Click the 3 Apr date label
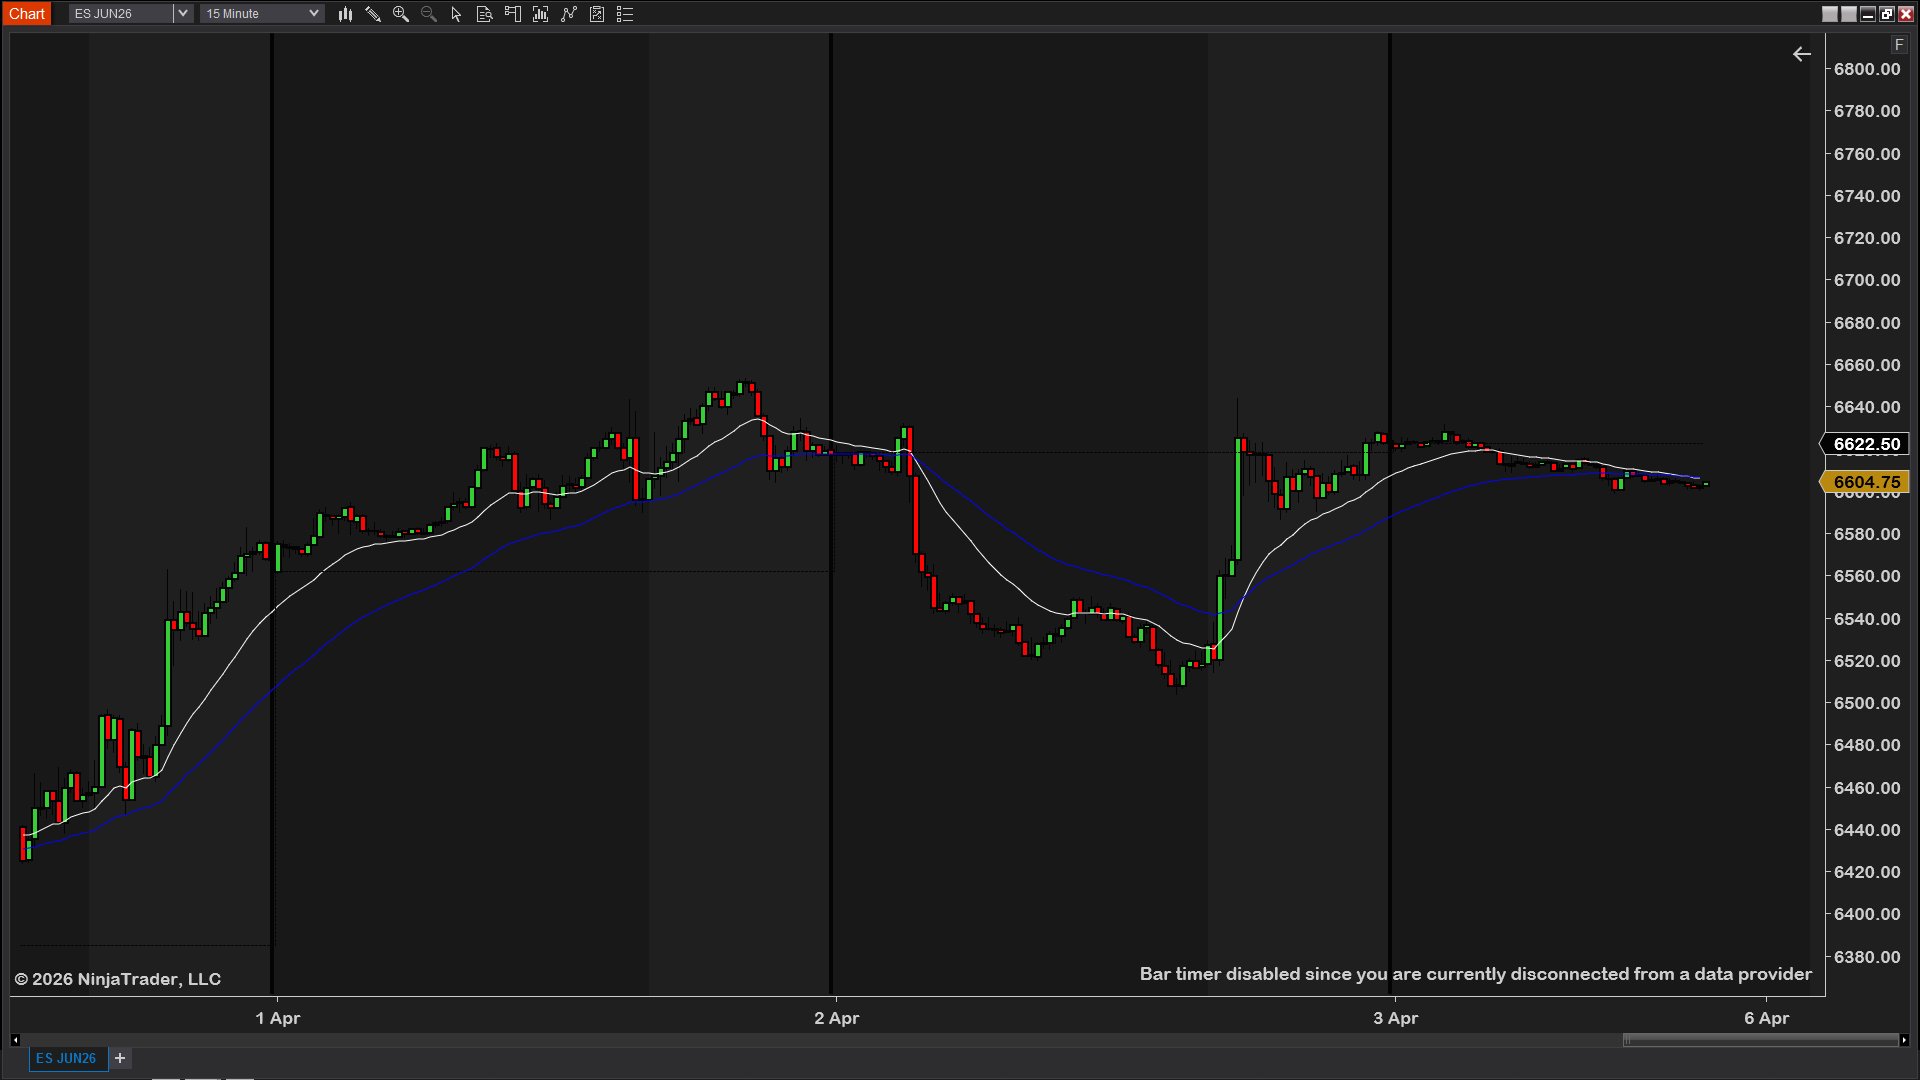 point(1395,1018)
